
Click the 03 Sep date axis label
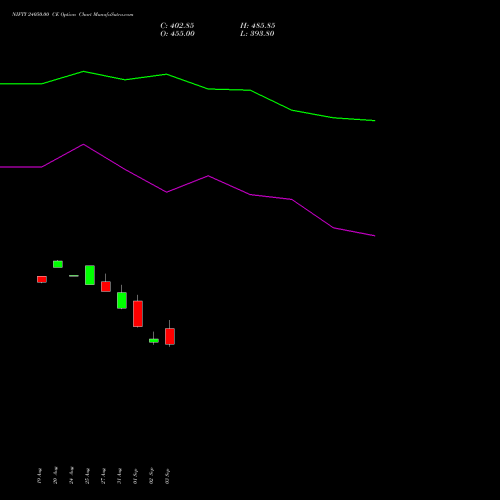tap(167, 476)
